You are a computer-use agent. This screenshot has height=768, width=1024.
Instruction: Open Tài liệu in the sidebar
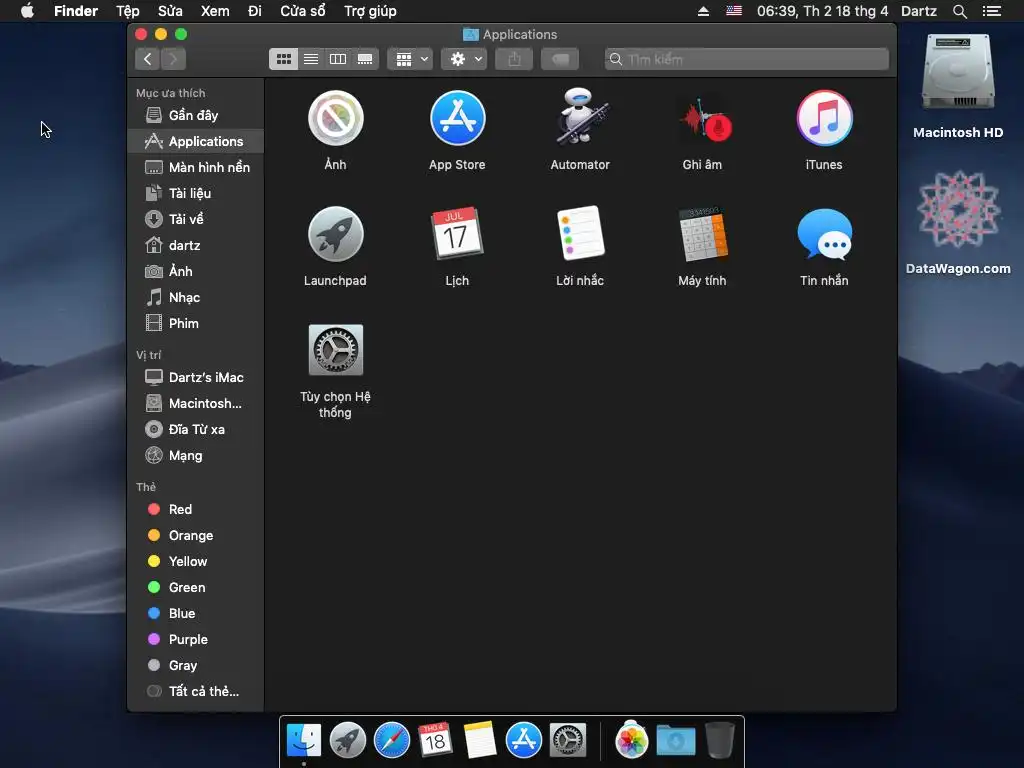click(196, 193)
